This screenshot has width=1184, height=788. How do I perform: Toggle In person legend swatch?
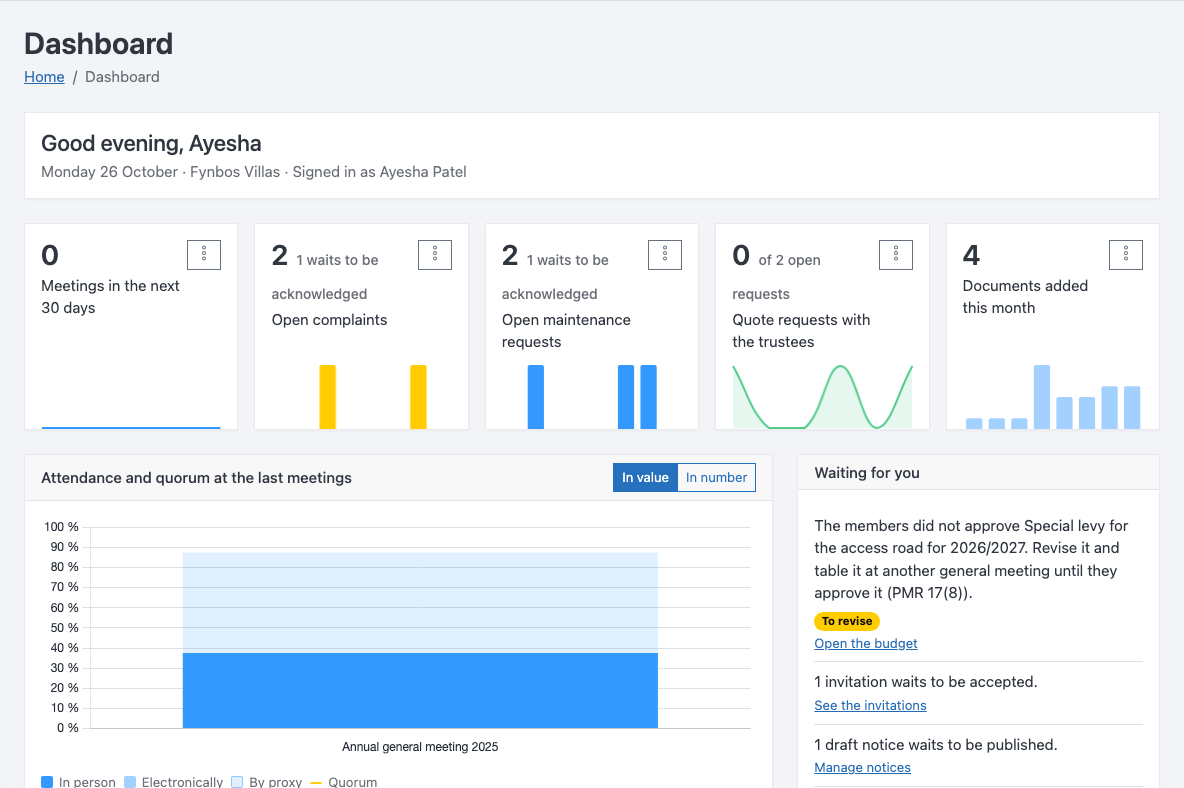(x=47, y=782)
